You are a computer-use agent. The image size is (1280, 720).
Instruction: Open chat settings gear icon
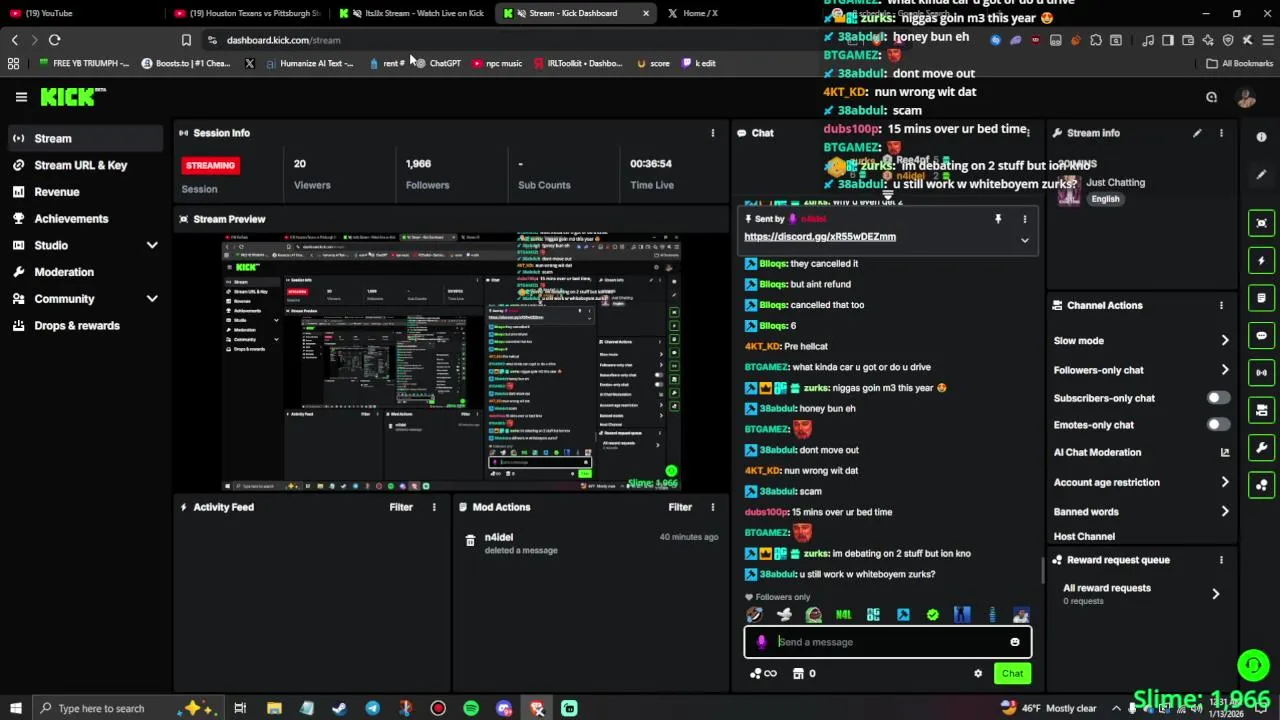[x=978, y=674]
